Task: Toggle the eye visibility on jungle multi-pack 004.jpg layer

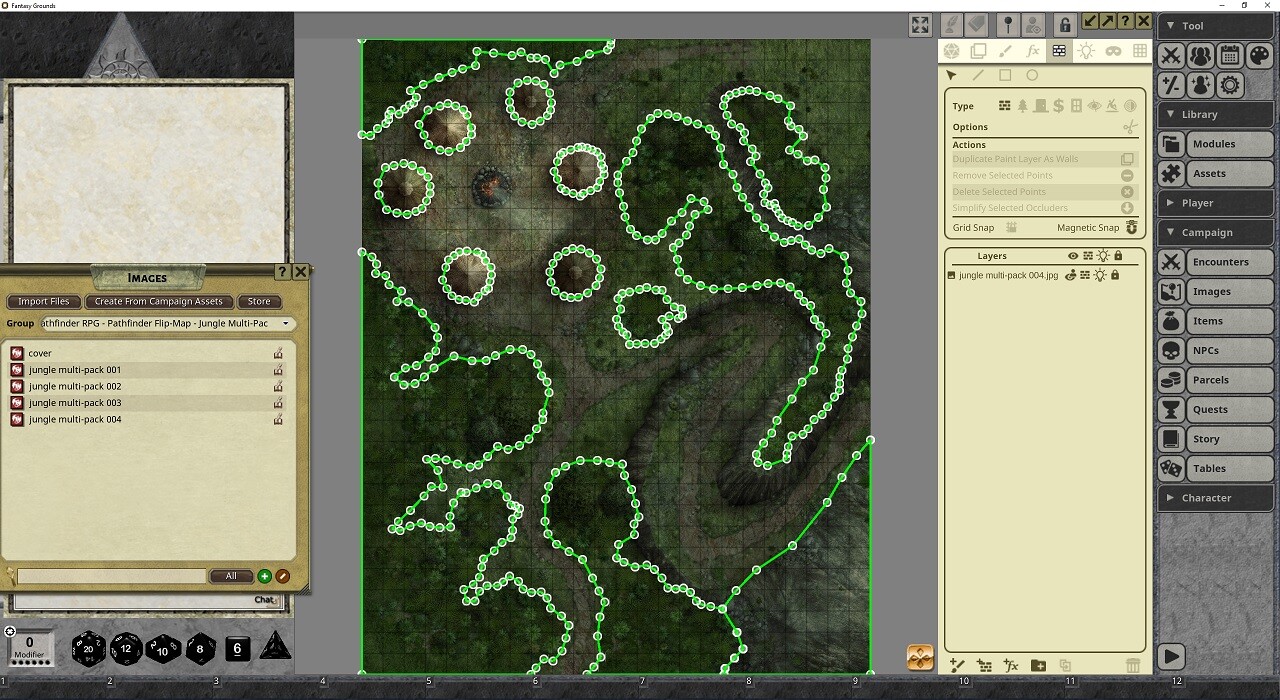Action: coord(1070,275)
